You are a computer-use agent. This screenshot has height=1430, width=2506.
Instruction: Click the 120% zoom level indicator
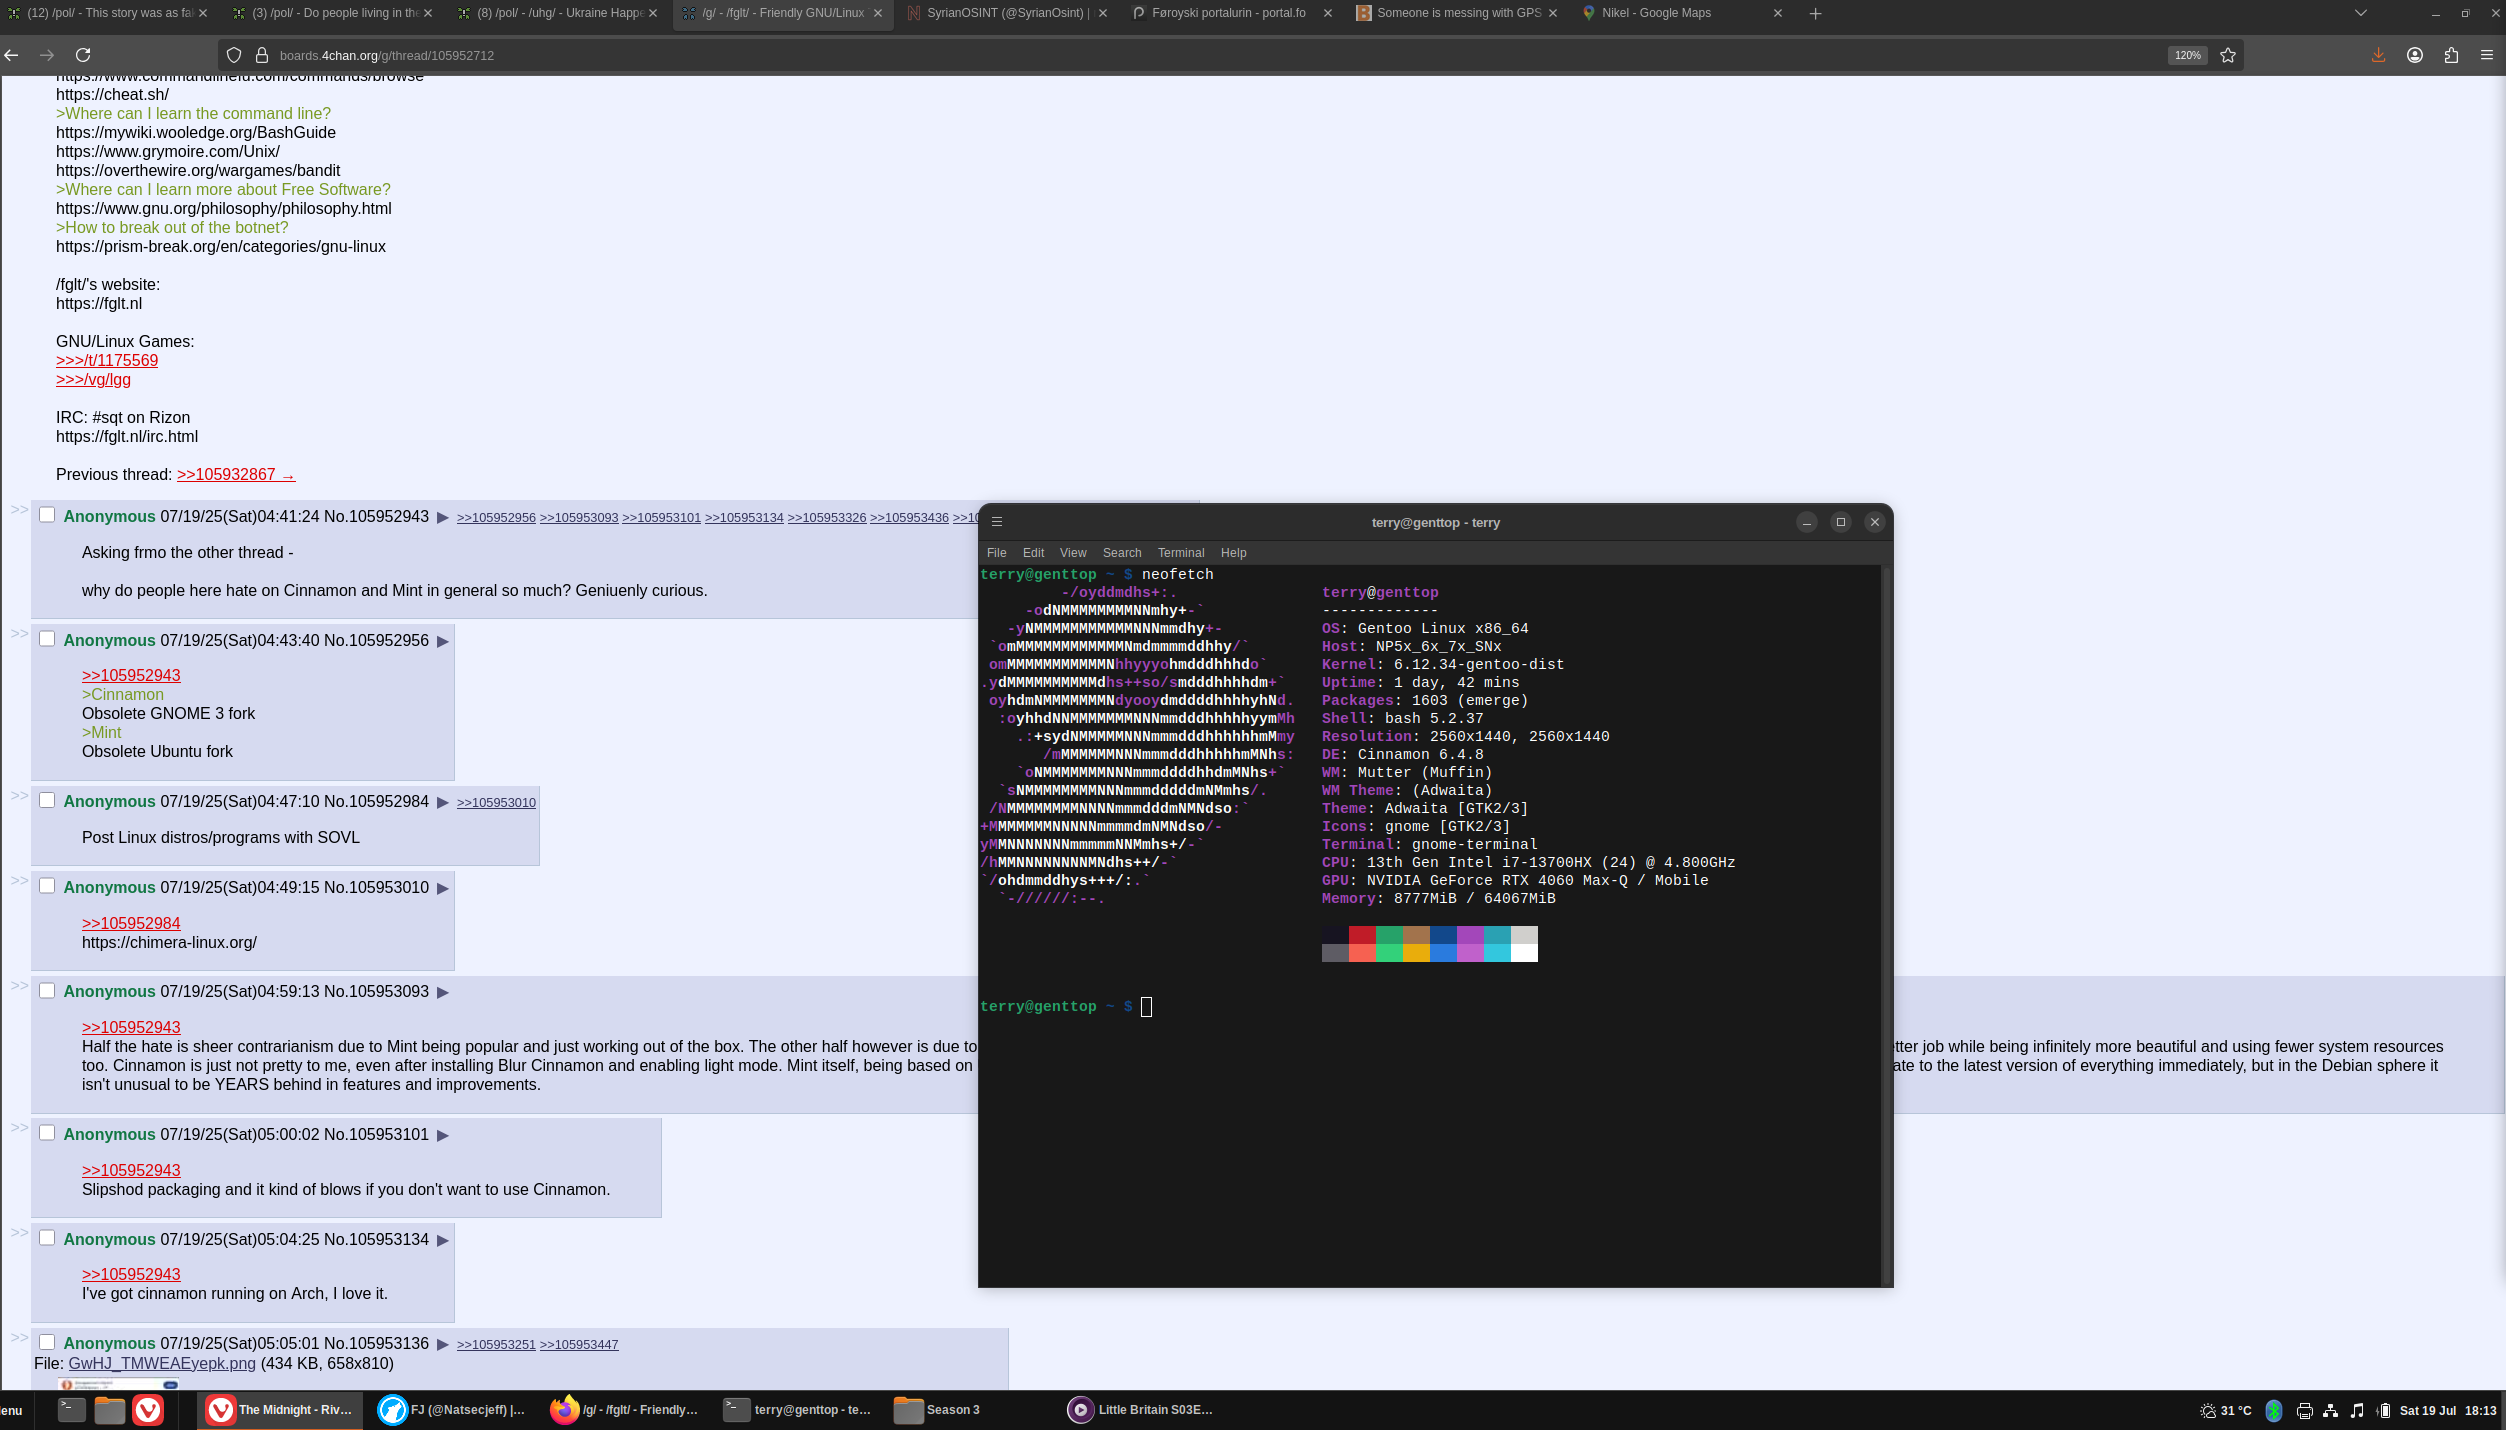click(2187, 55)
